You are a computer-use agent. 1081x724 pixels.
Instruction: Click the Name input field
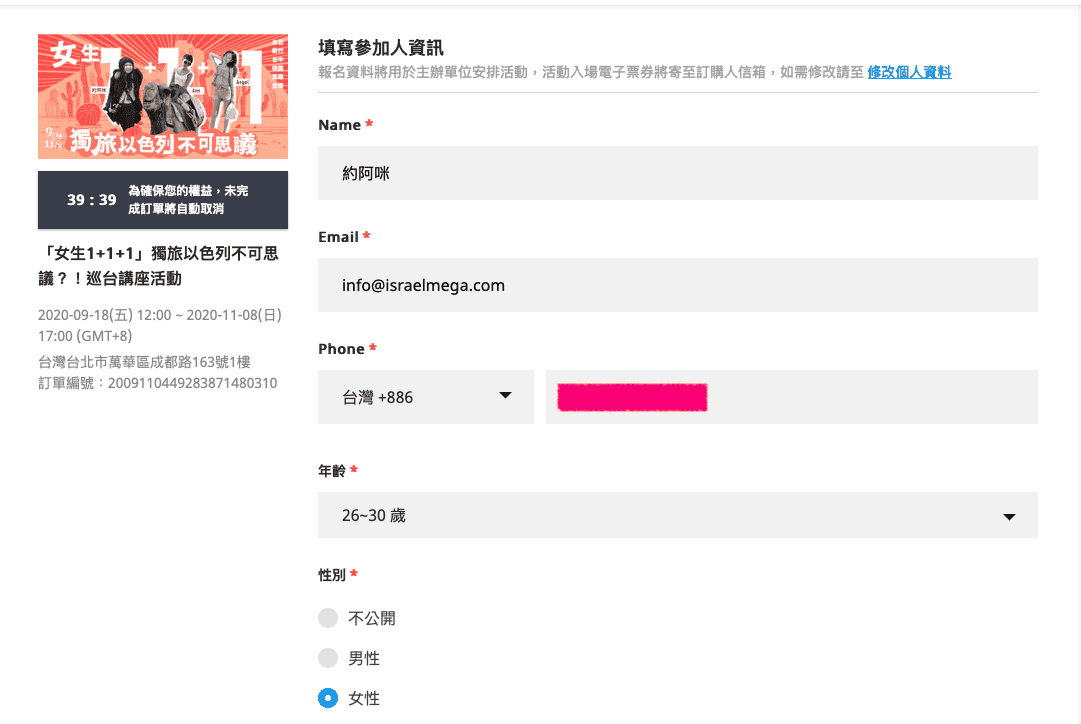point(678,173)
